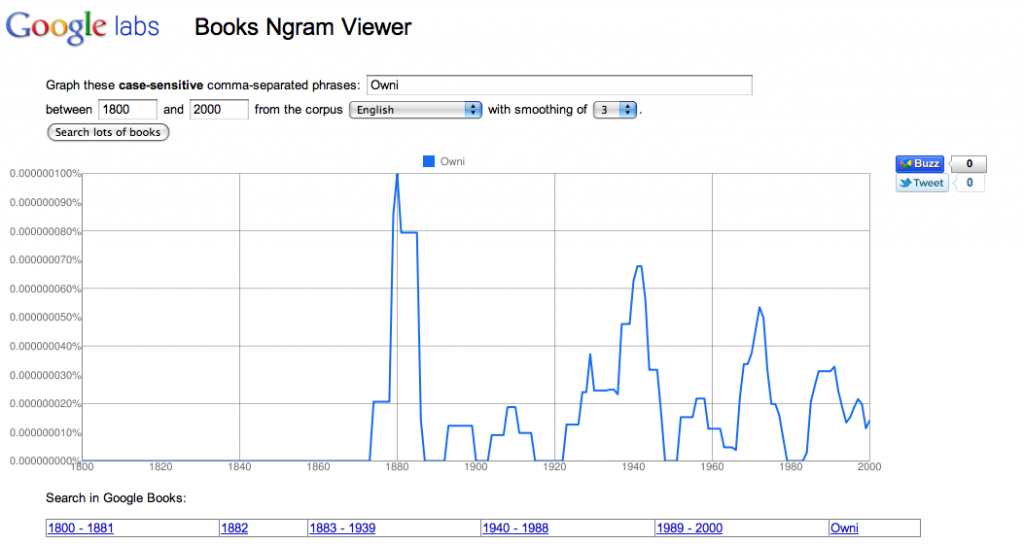1024x545 pixels.
Task: Open the smoothing value dropdown
Action: pyautogui.click(x=615, y=110)
